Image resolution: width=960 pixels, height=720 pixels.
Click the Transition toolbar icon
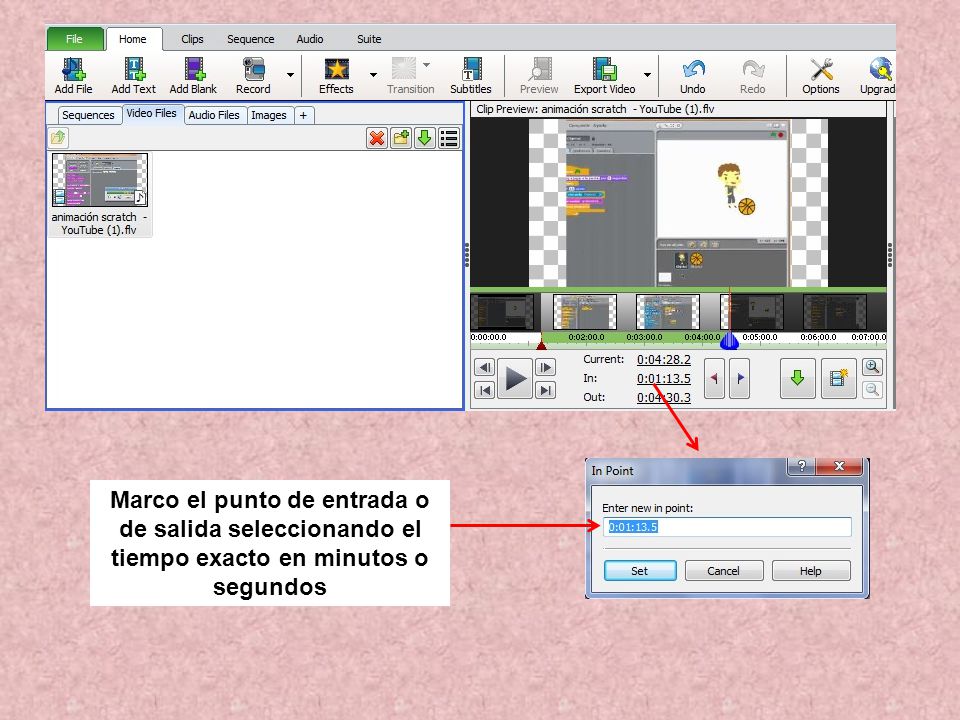[x=404, y=69]
